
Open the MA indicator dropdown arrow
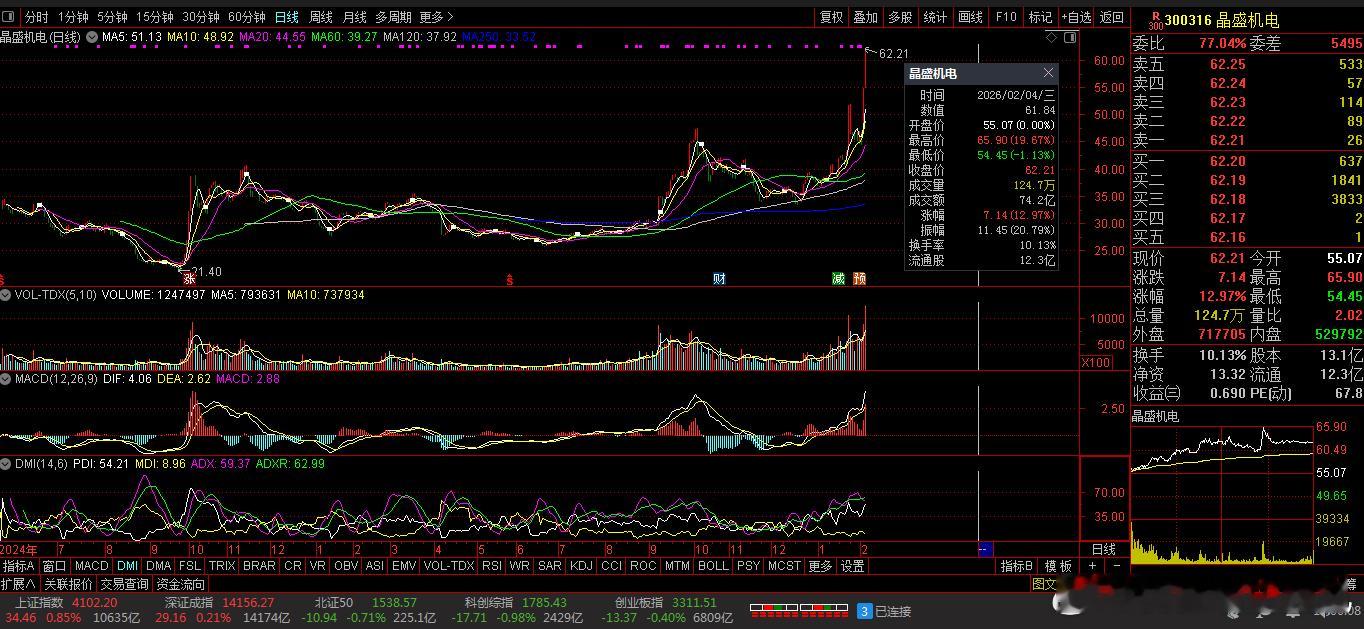[x=92, y=37]
